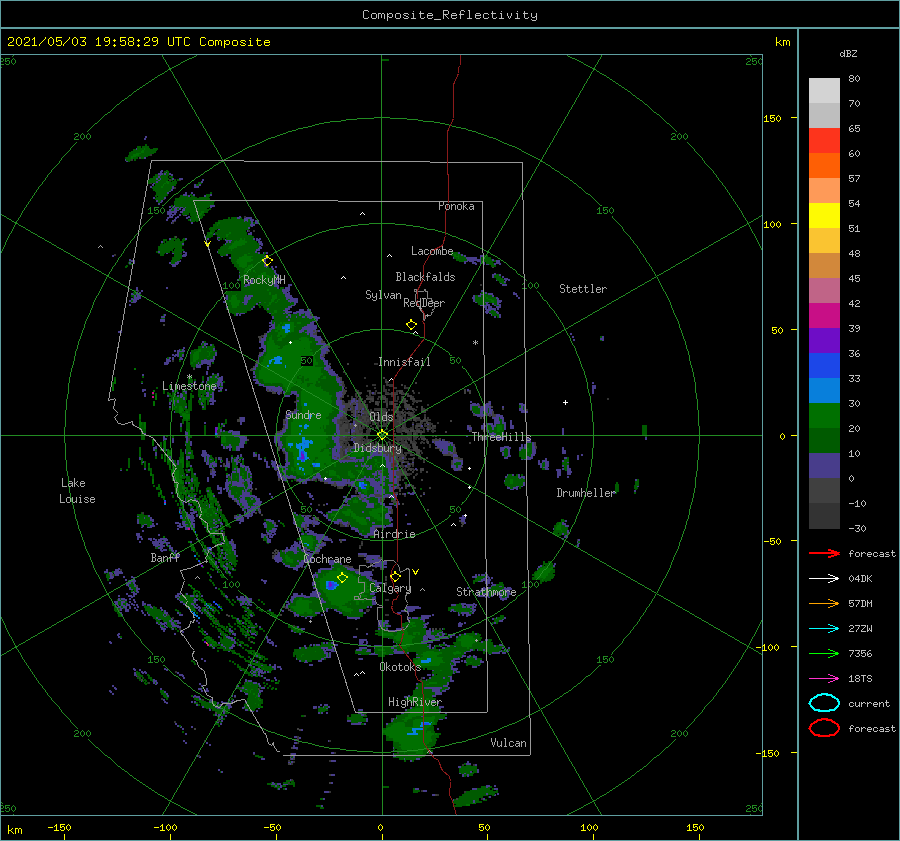This screenshot has width=900, height=841.
Task: Click the yellow diamond marker below RedDeer
Action: tap(411, 325)
